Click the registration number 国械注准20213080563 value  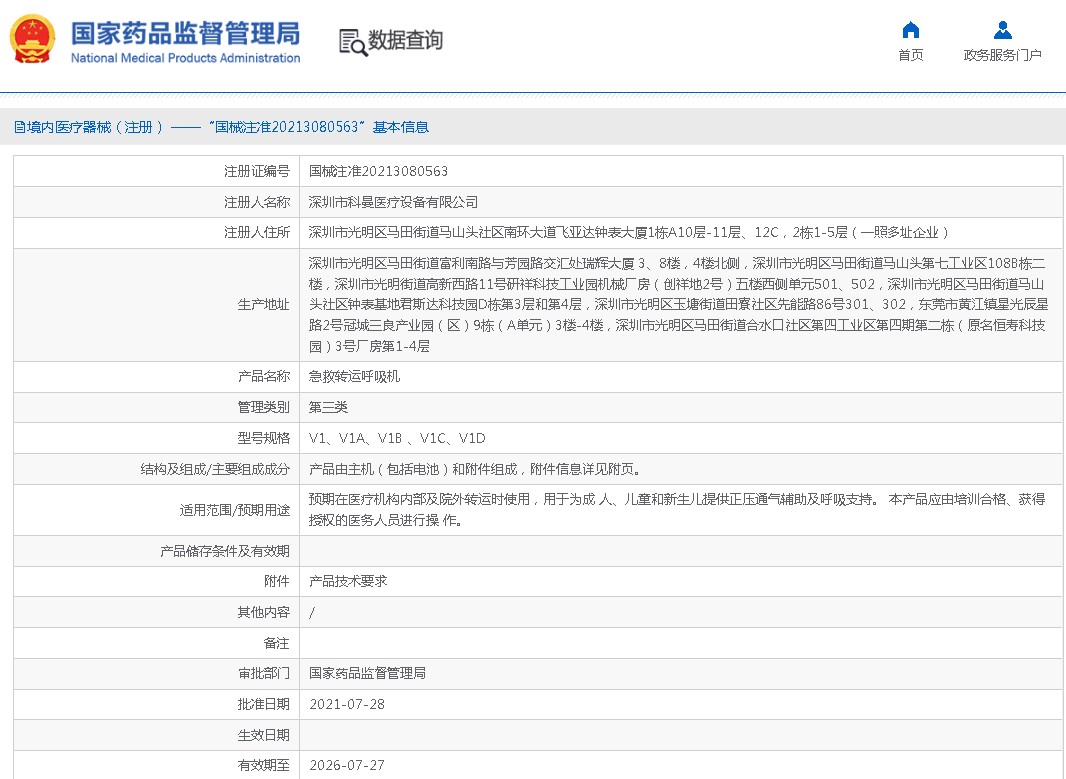[x=378, y=172]
